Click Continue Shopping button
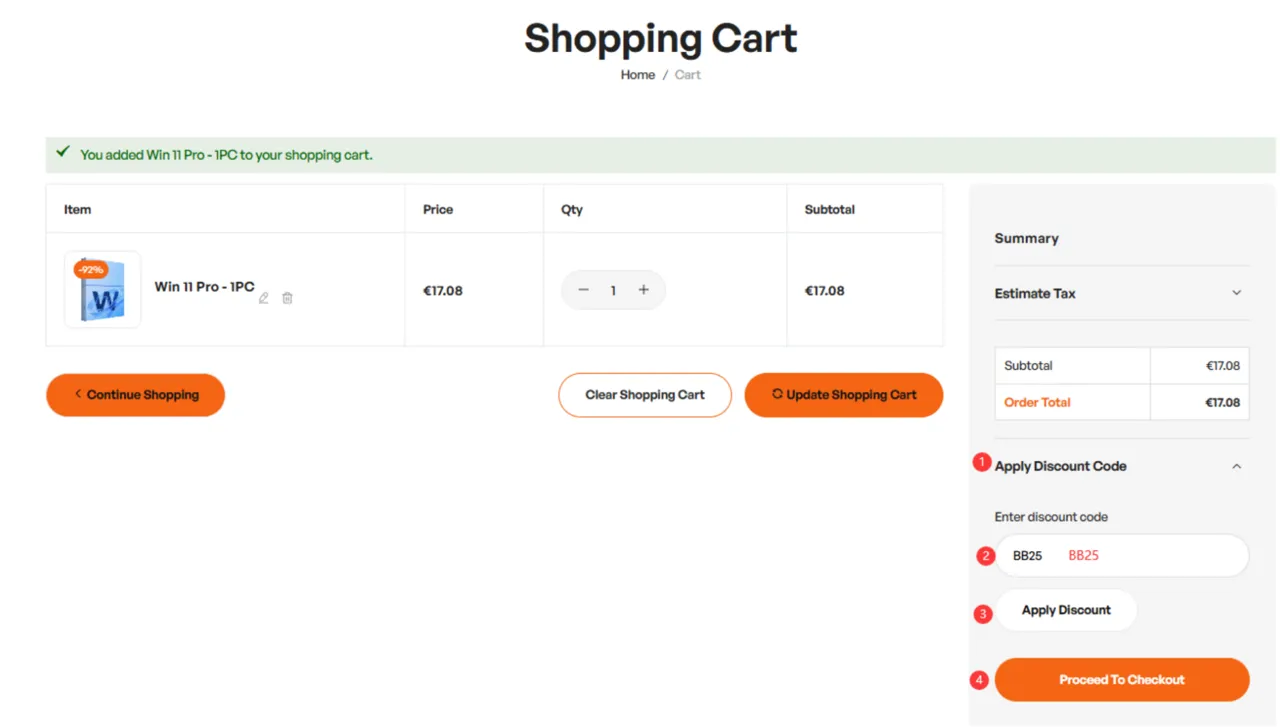Viewport: 1280px width, 727px height. coord(135,395)
